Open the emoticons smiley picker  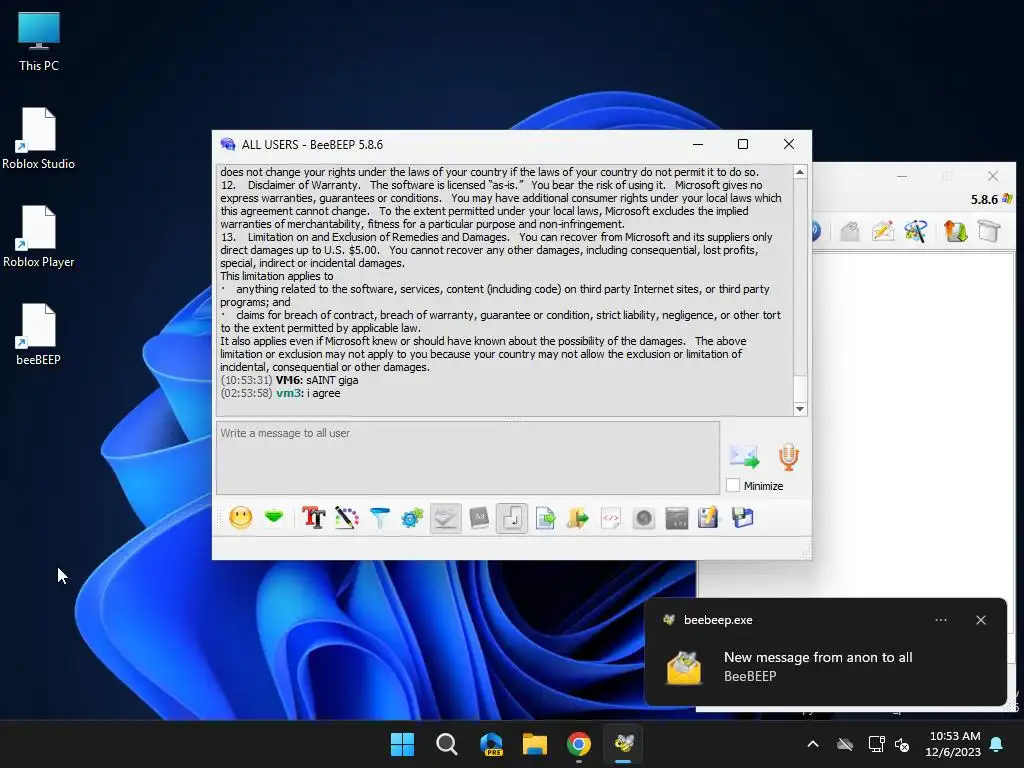[x=240, y=519]
